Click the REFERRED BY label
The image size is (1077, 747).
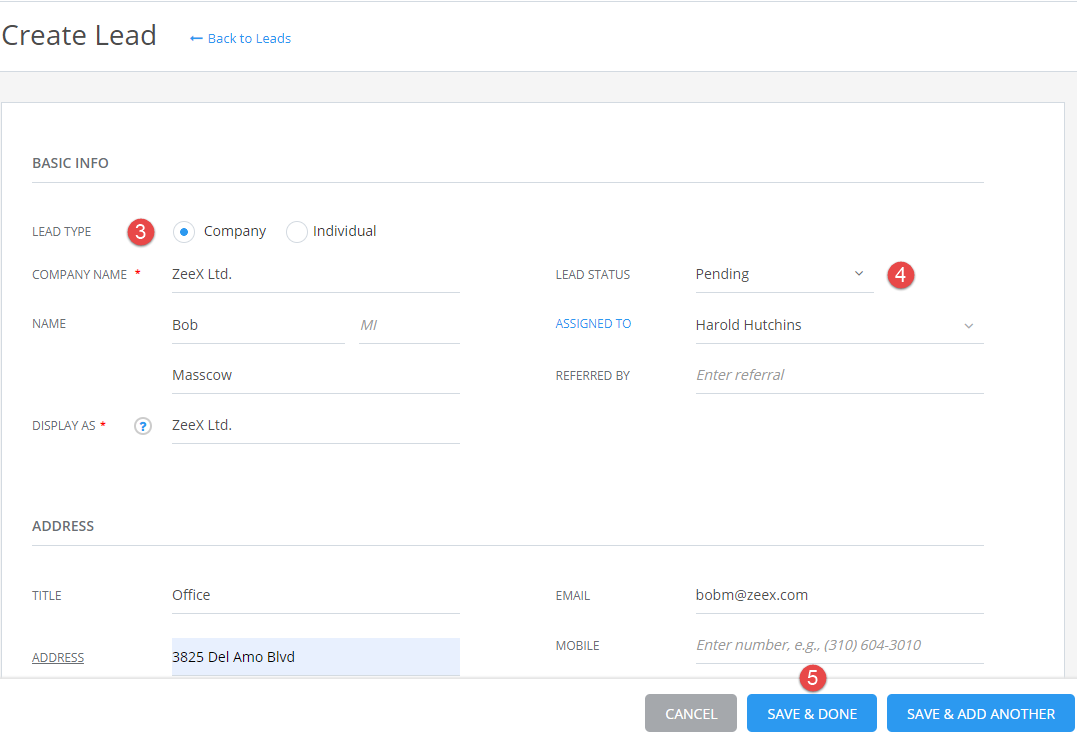(593, 376)
